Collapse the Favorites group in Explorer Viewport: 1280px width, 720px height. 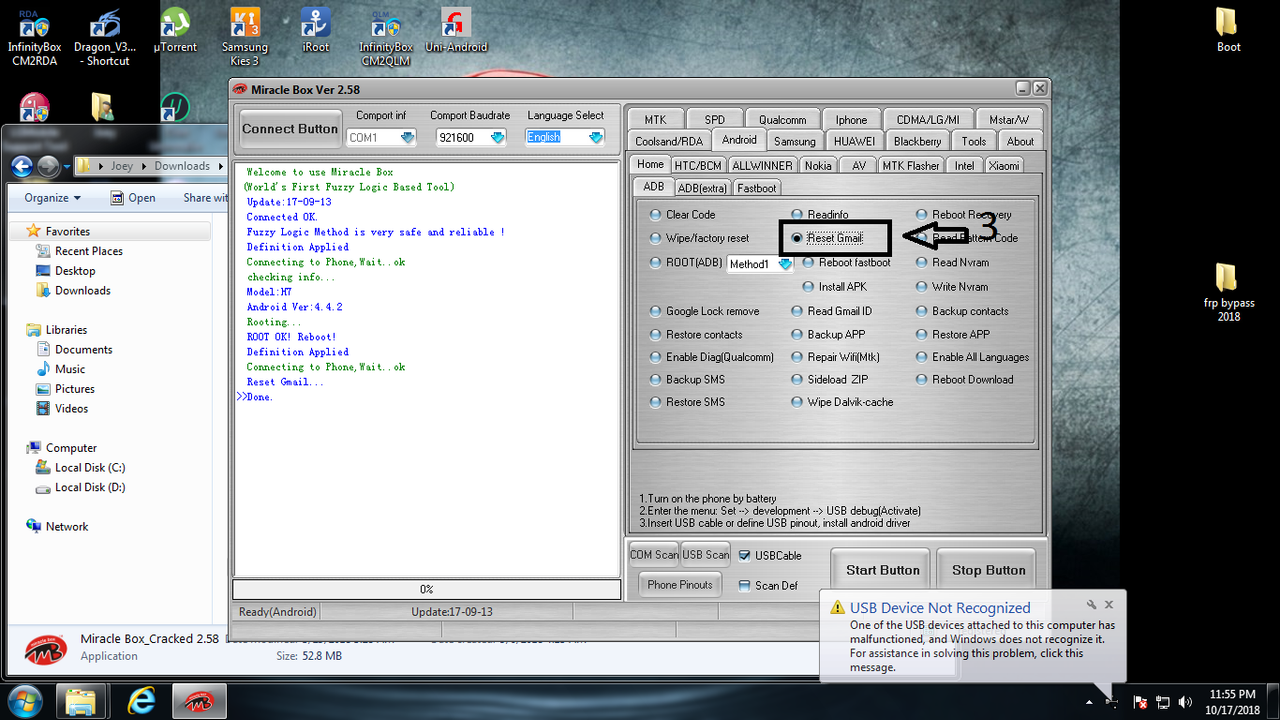click(x=17, y=231)
